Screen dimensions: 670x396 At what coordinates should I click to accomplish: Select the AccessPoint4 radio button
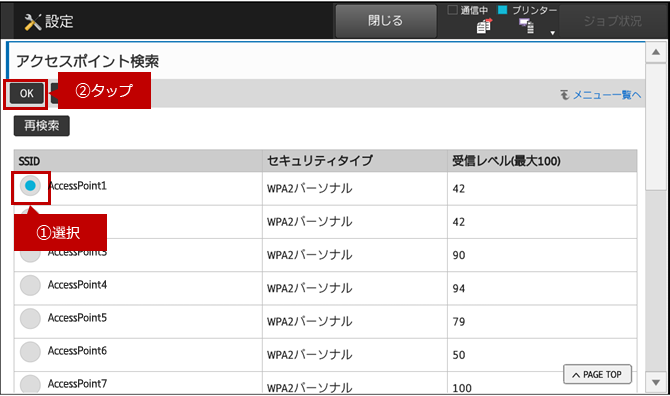pos(30,285)
